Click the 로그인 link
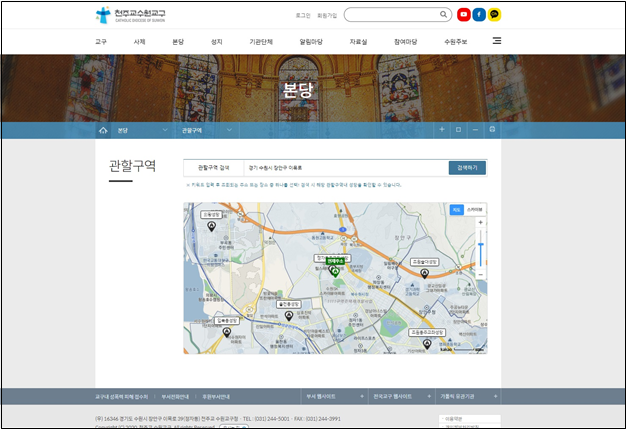Viewport: 627px width, 429px height. pyautogui.click(x=303, y=15)
